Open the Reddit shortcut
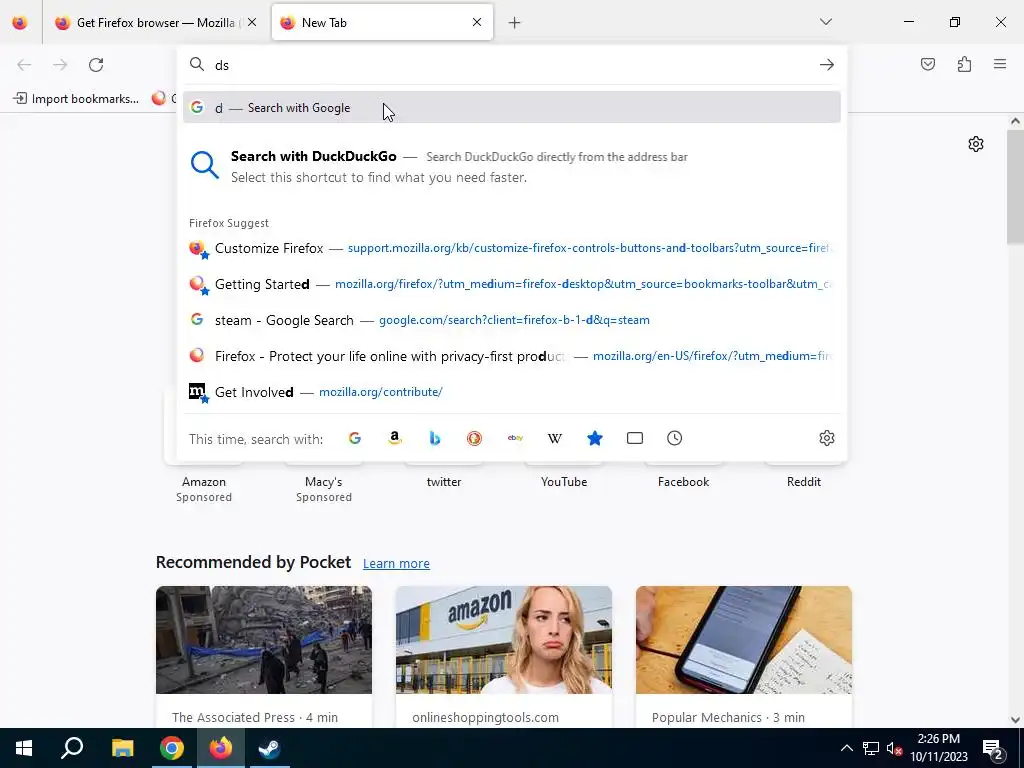 804,482
